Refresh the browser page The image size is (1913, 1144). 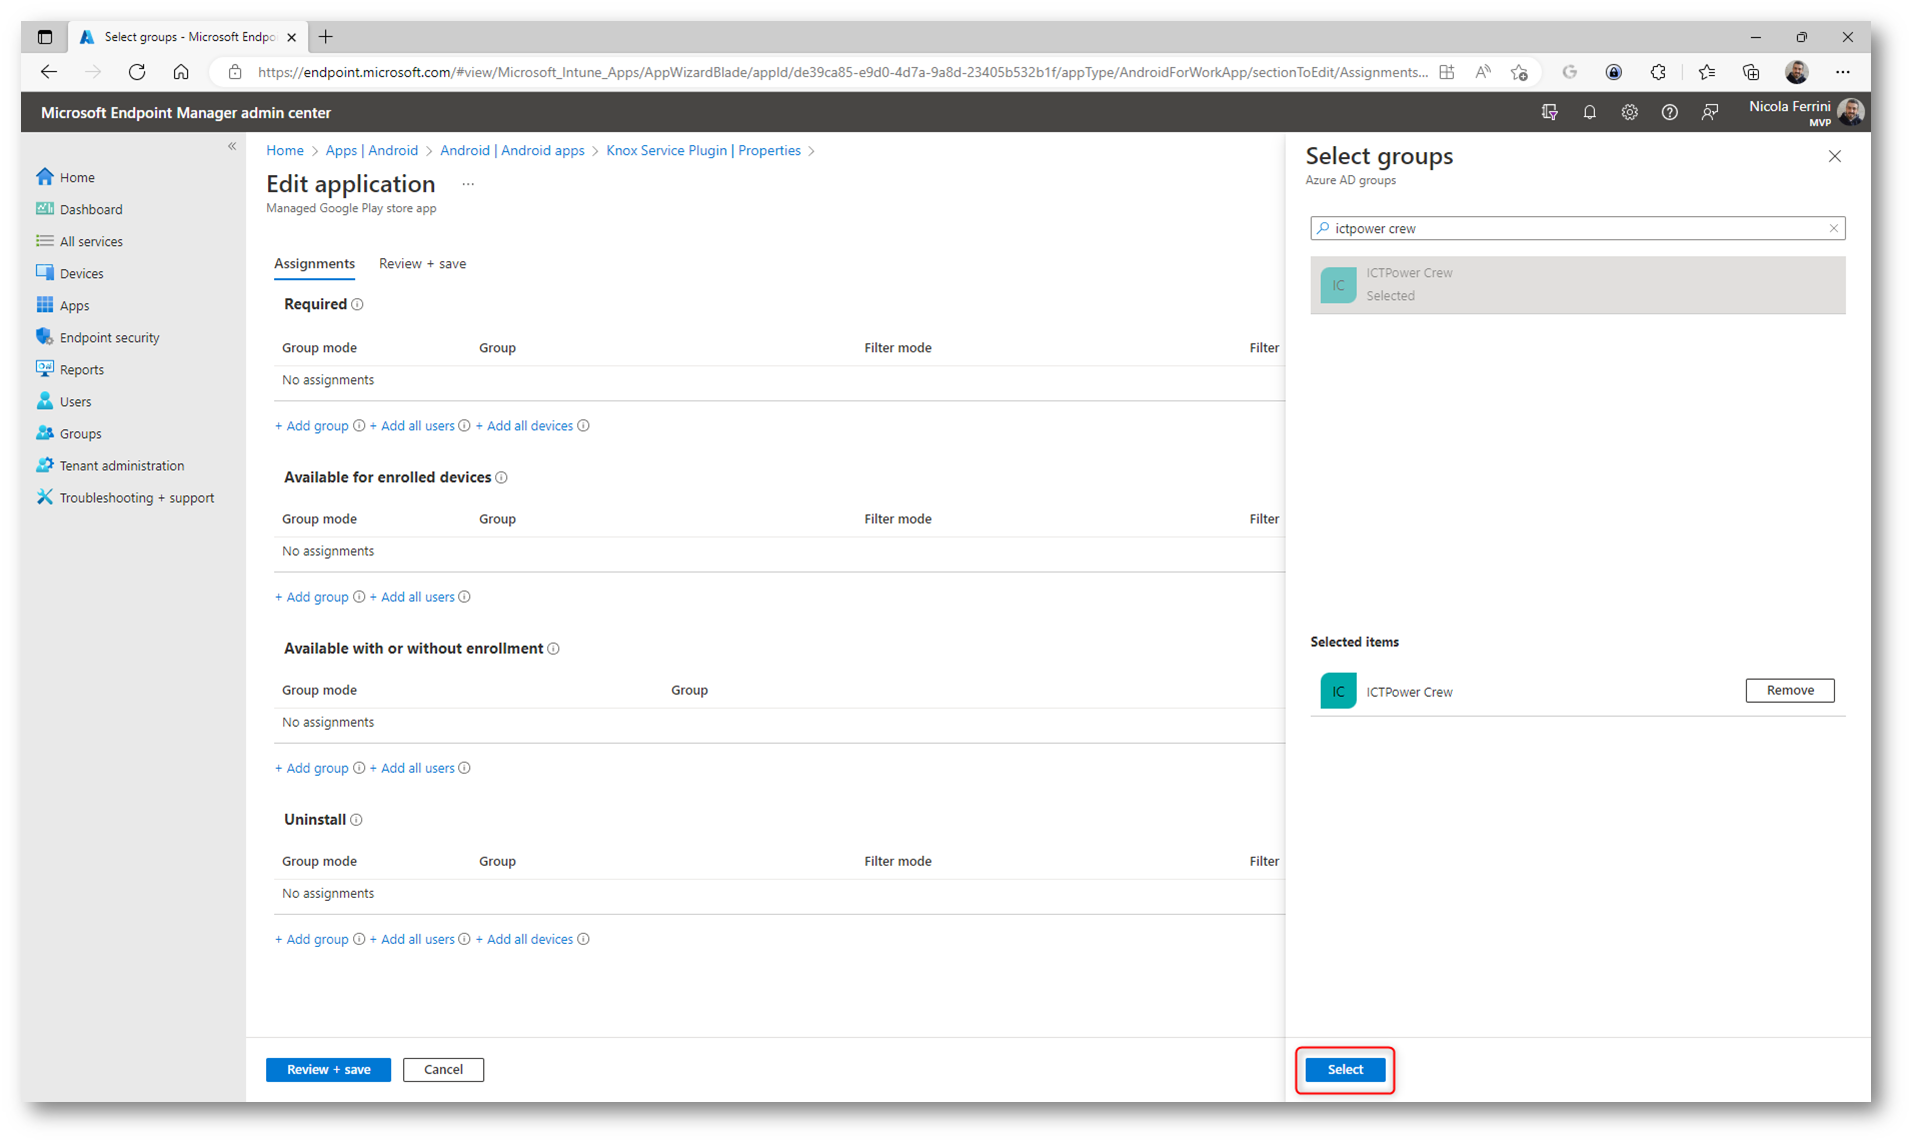pyautogui.click(x=137, y=72)
